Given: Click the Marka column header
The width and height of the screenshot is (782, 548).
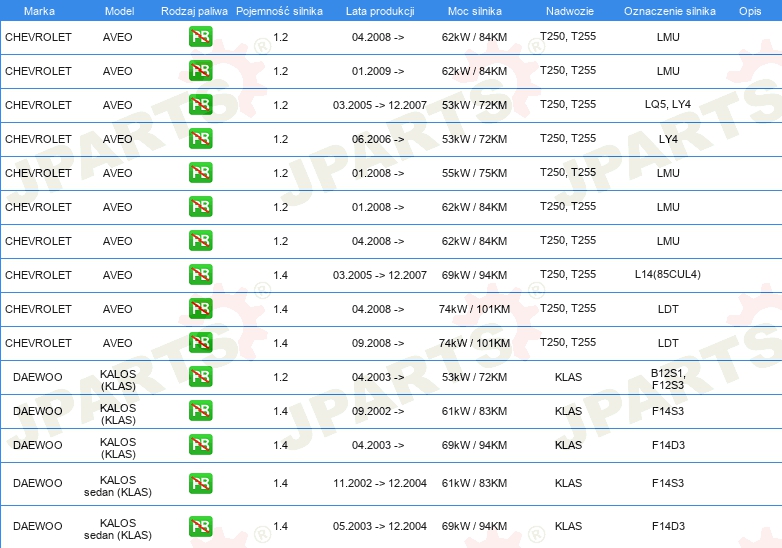Looking at the screenshot, I should [x=39, y=11].
